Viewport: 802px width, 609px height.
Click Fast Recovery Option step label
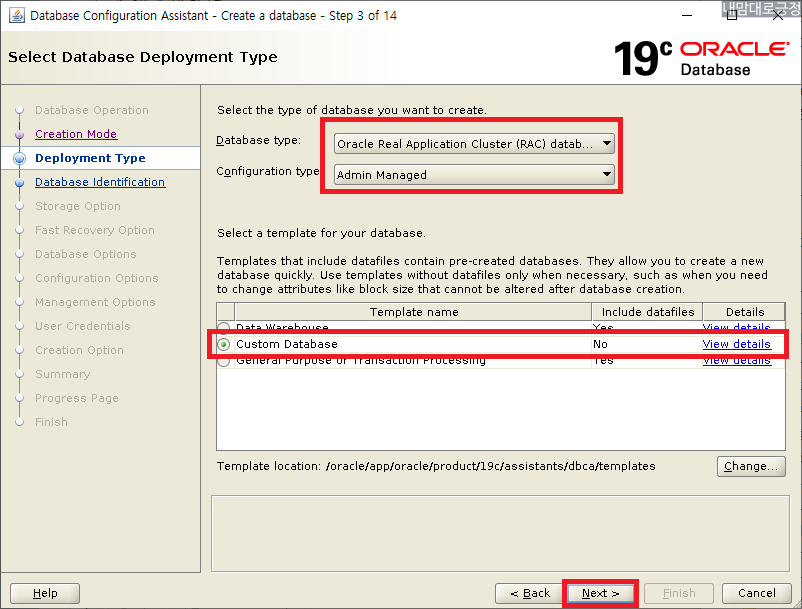[x=95, y=230]
